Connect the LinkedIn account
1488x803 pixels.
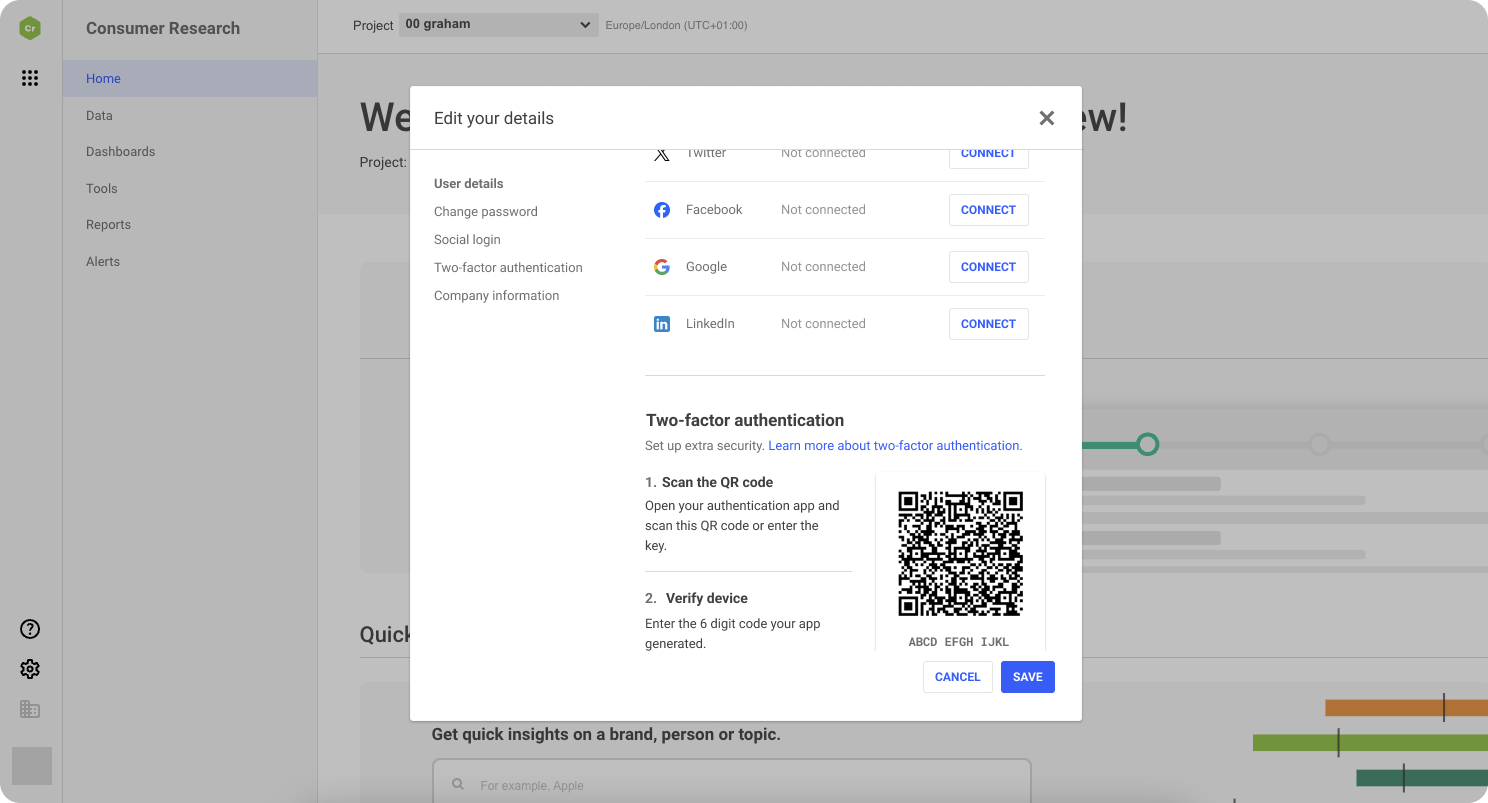[988, 324]
